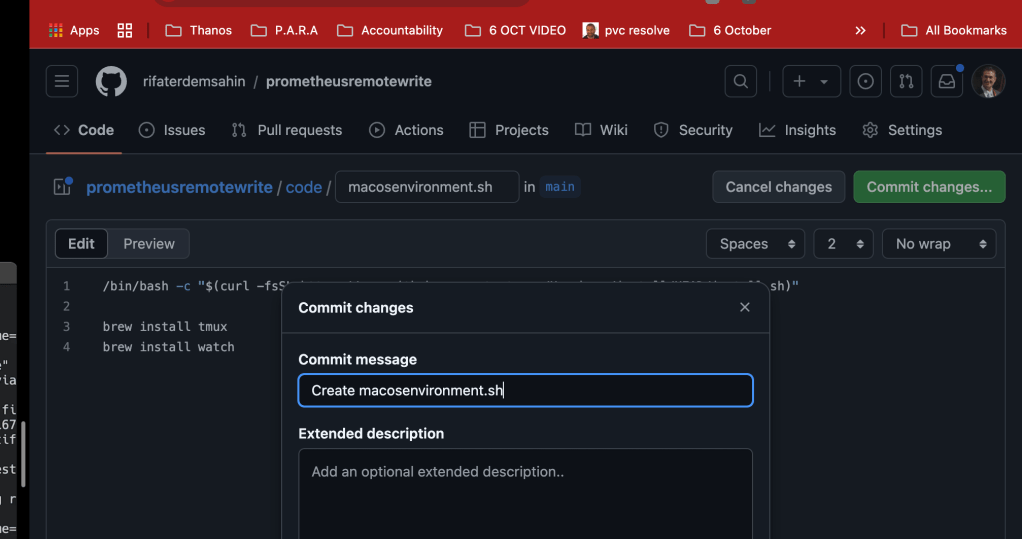Open the Create new plus dropdown
This screenshot has height=539, width=1022.
point(811,81)
